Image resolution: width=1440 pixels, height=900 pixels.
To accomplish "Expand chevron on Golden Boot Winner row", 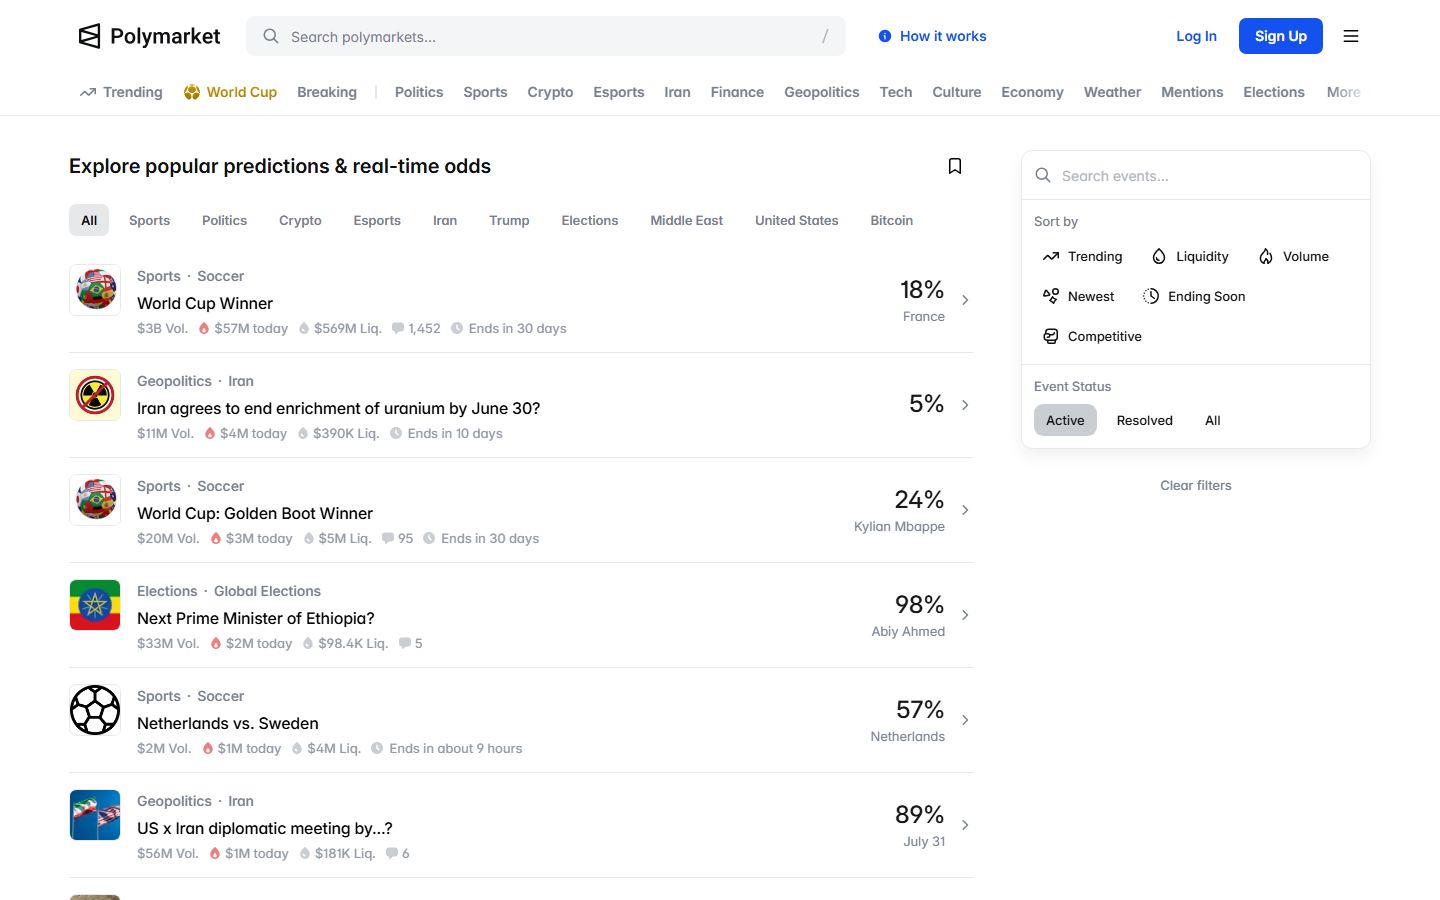I will pyautogui.click(x=965, y=510).
